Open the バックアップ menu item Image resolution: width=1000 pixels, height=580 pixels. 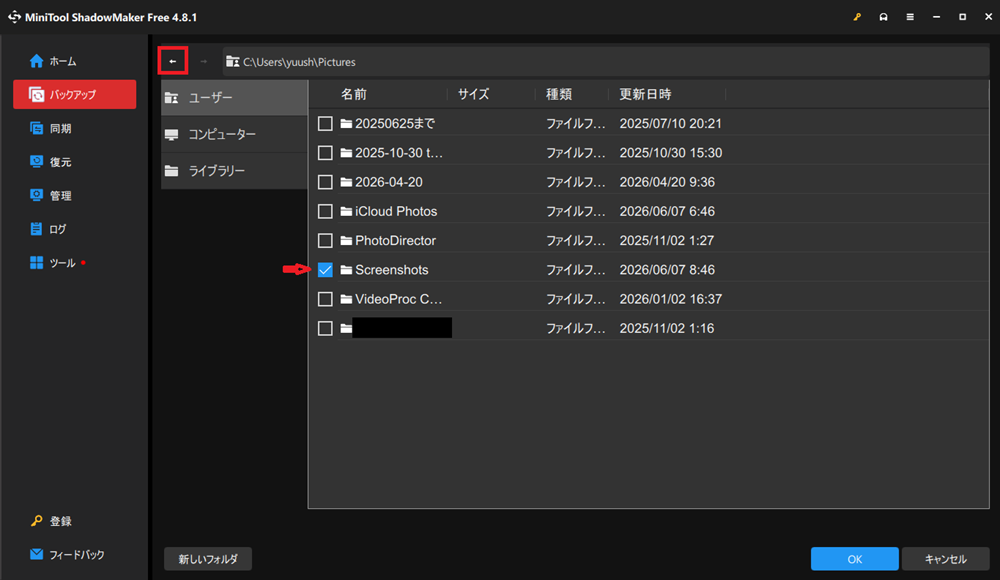75,94
